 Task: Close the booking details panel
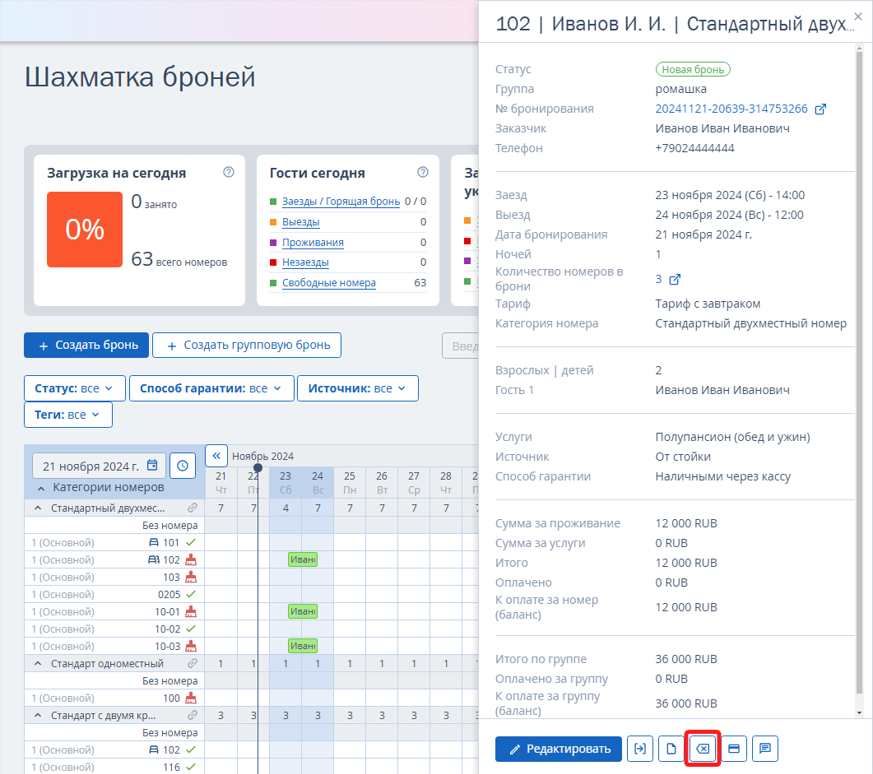pos(859,17)
